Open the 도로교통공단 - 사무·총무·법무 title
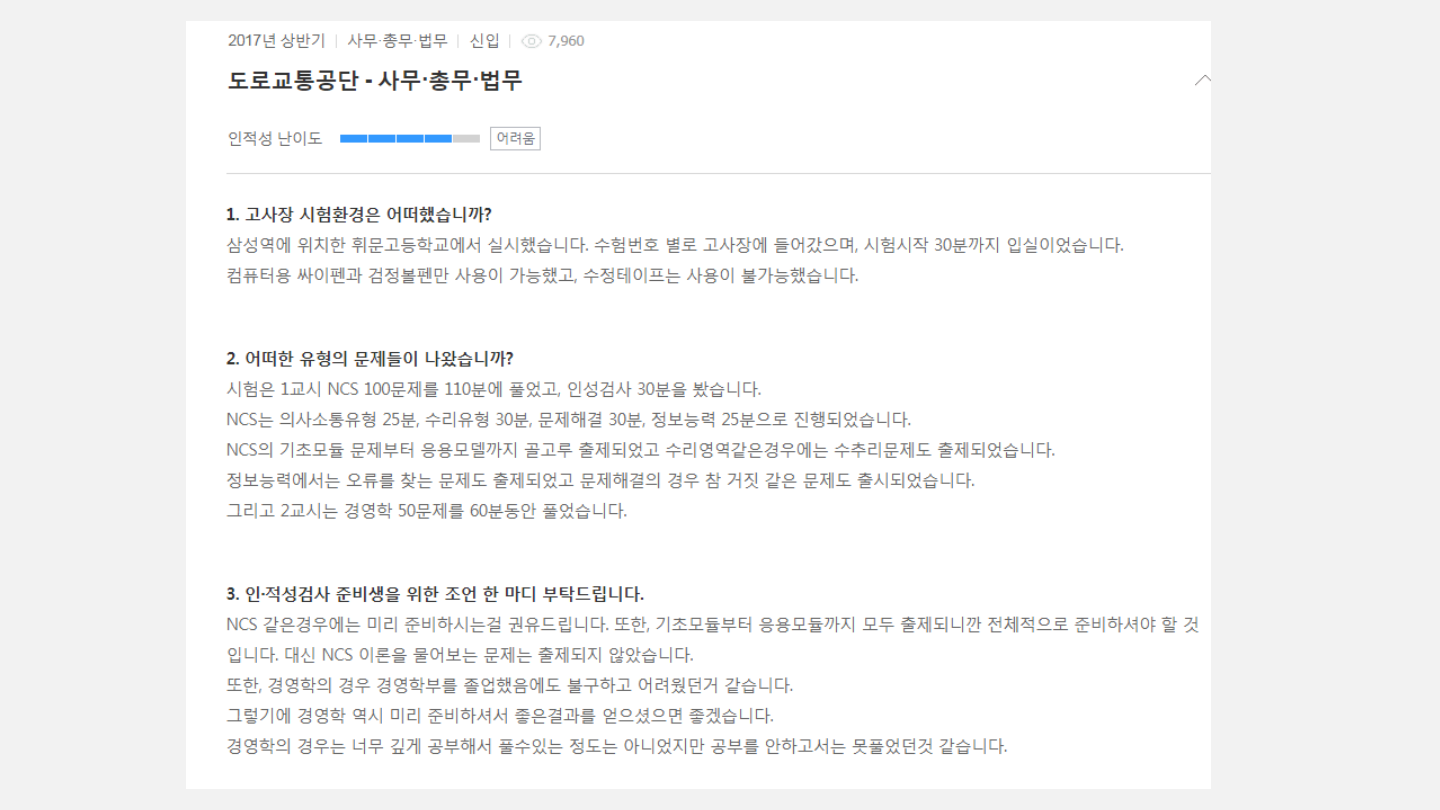Screen dimensions: 1440x810 [375, 81]
